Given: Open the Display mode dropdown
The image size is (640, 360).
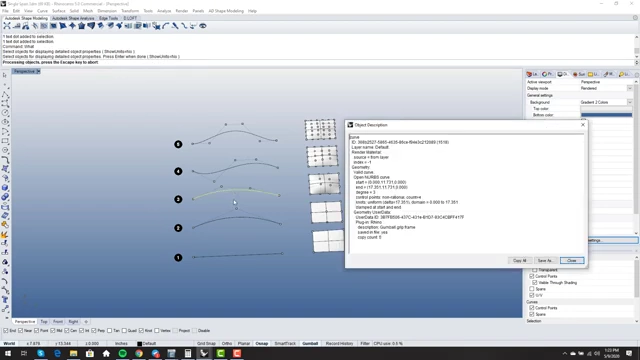Looking at the screenshot, I should click(629, 88).
